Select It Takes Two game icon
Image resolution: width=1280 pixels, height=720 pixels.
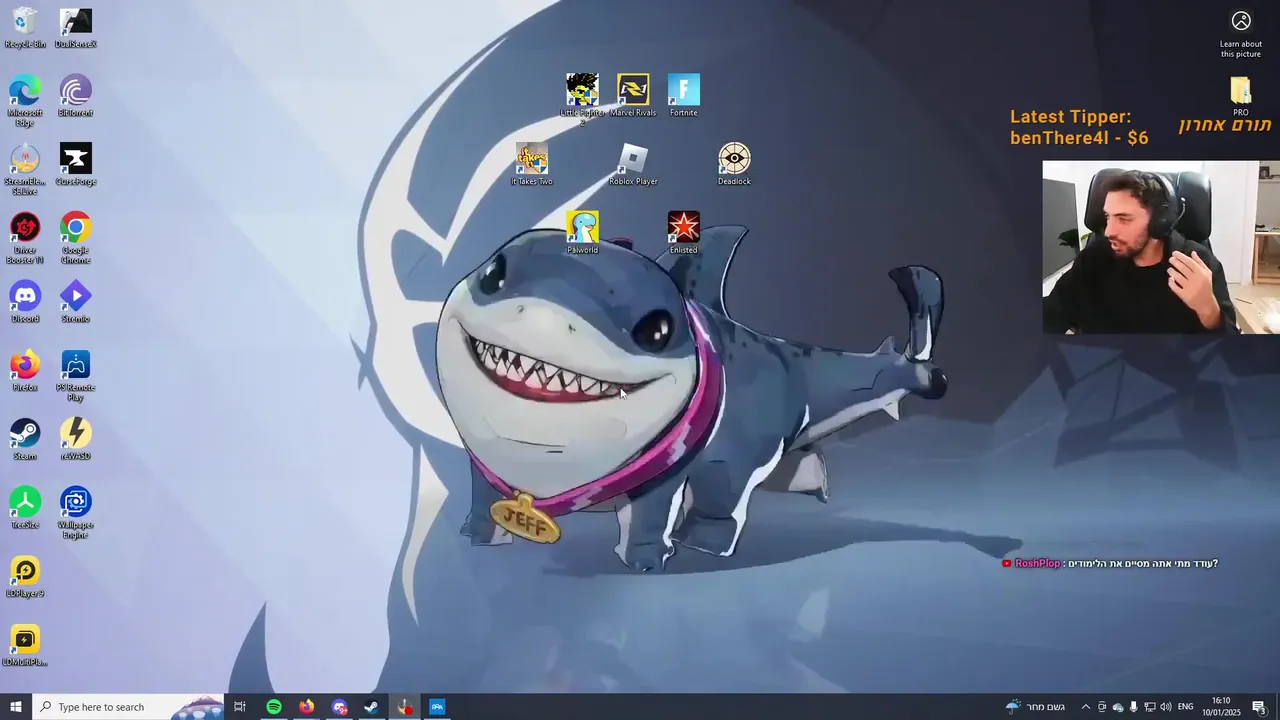[532, 164]
